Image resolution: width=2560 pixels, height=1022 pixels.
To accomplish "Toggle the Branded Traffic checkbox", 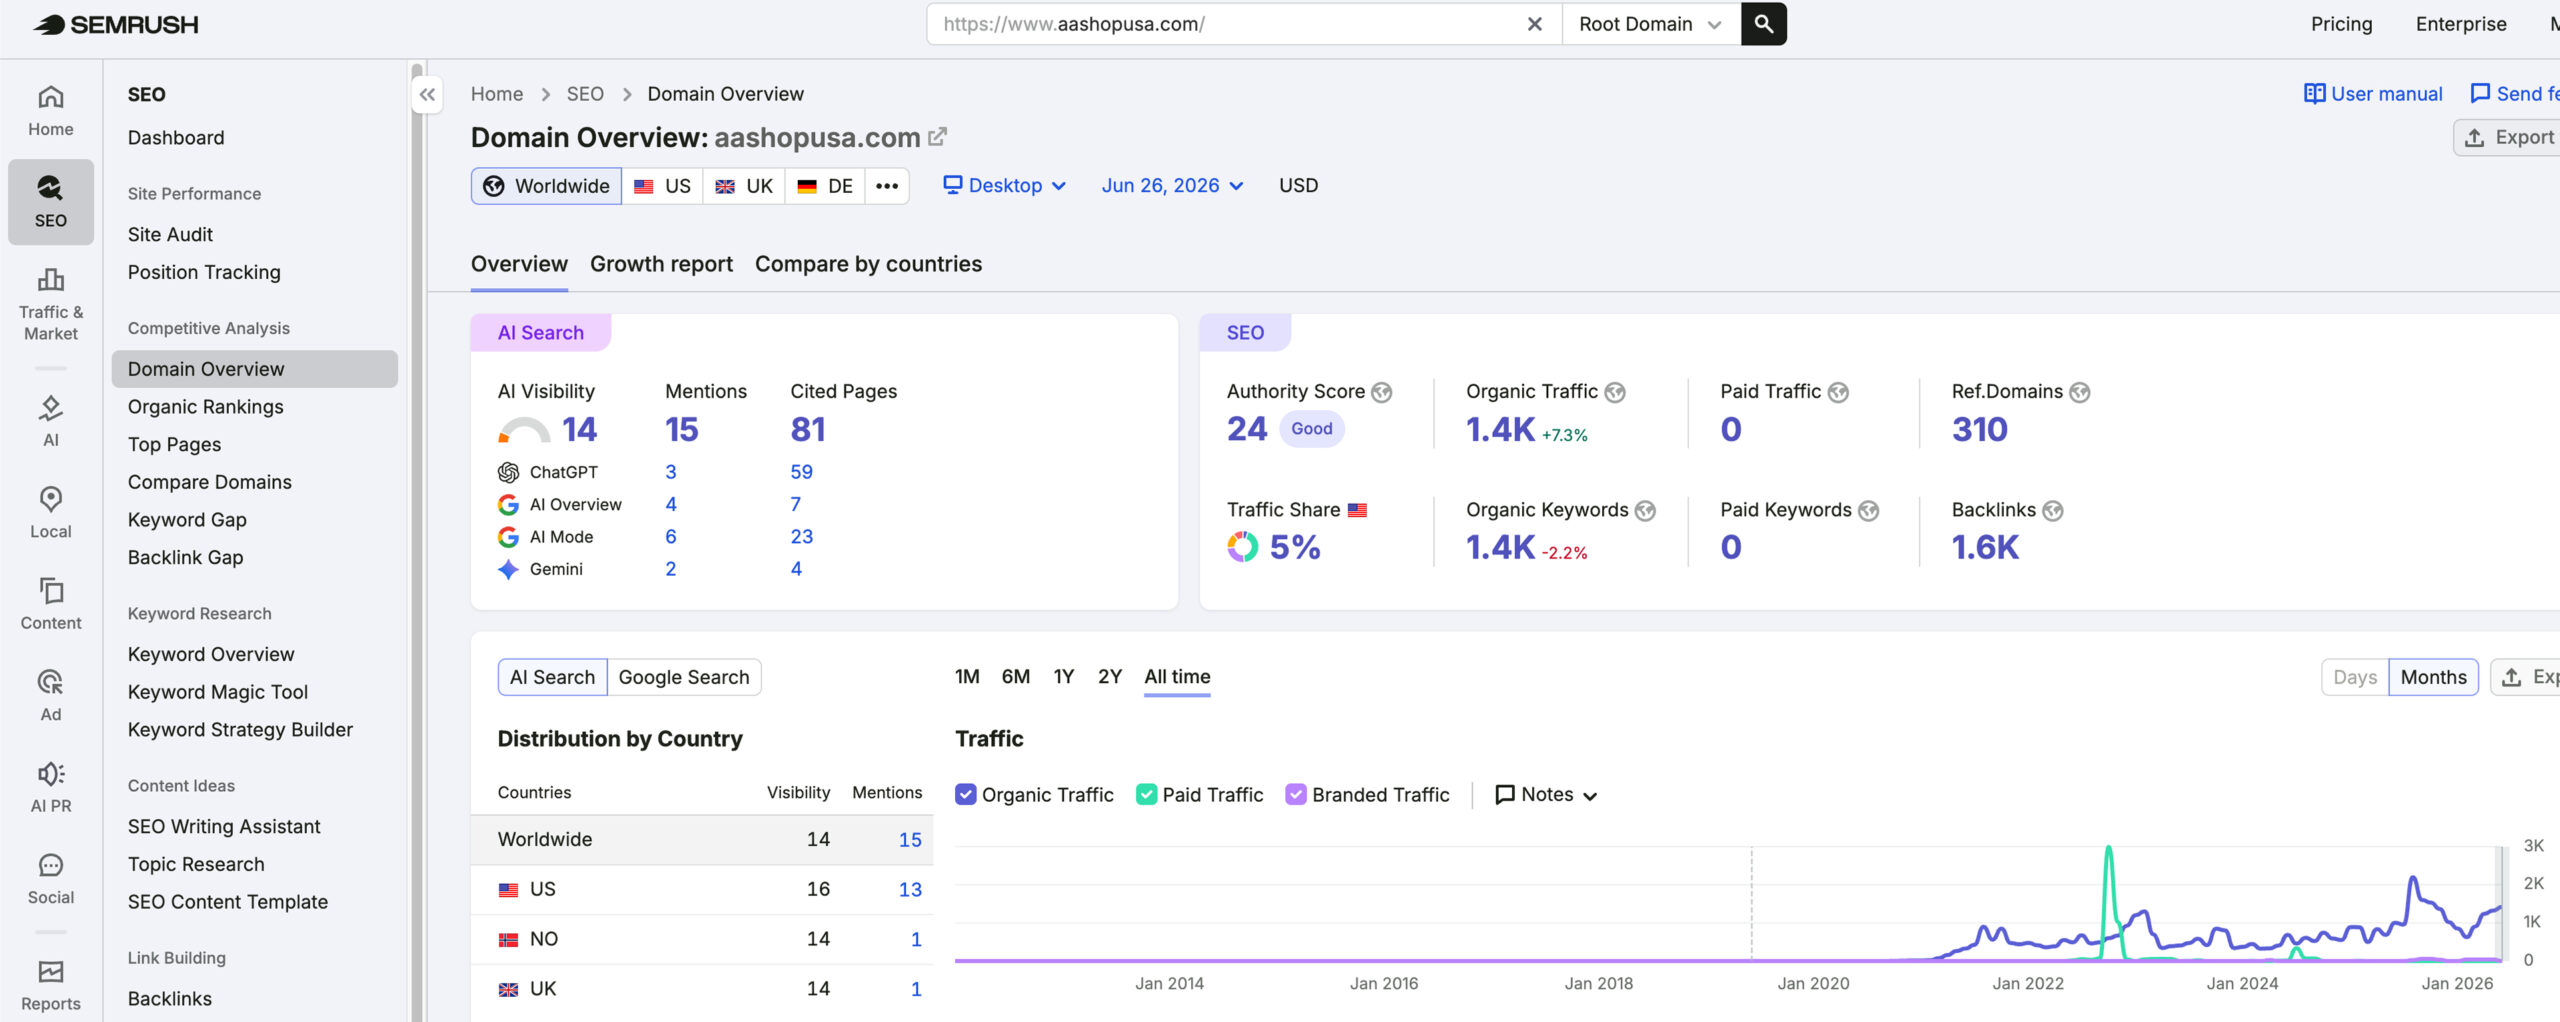I will pyautogui.click(x=1295, y=794).
